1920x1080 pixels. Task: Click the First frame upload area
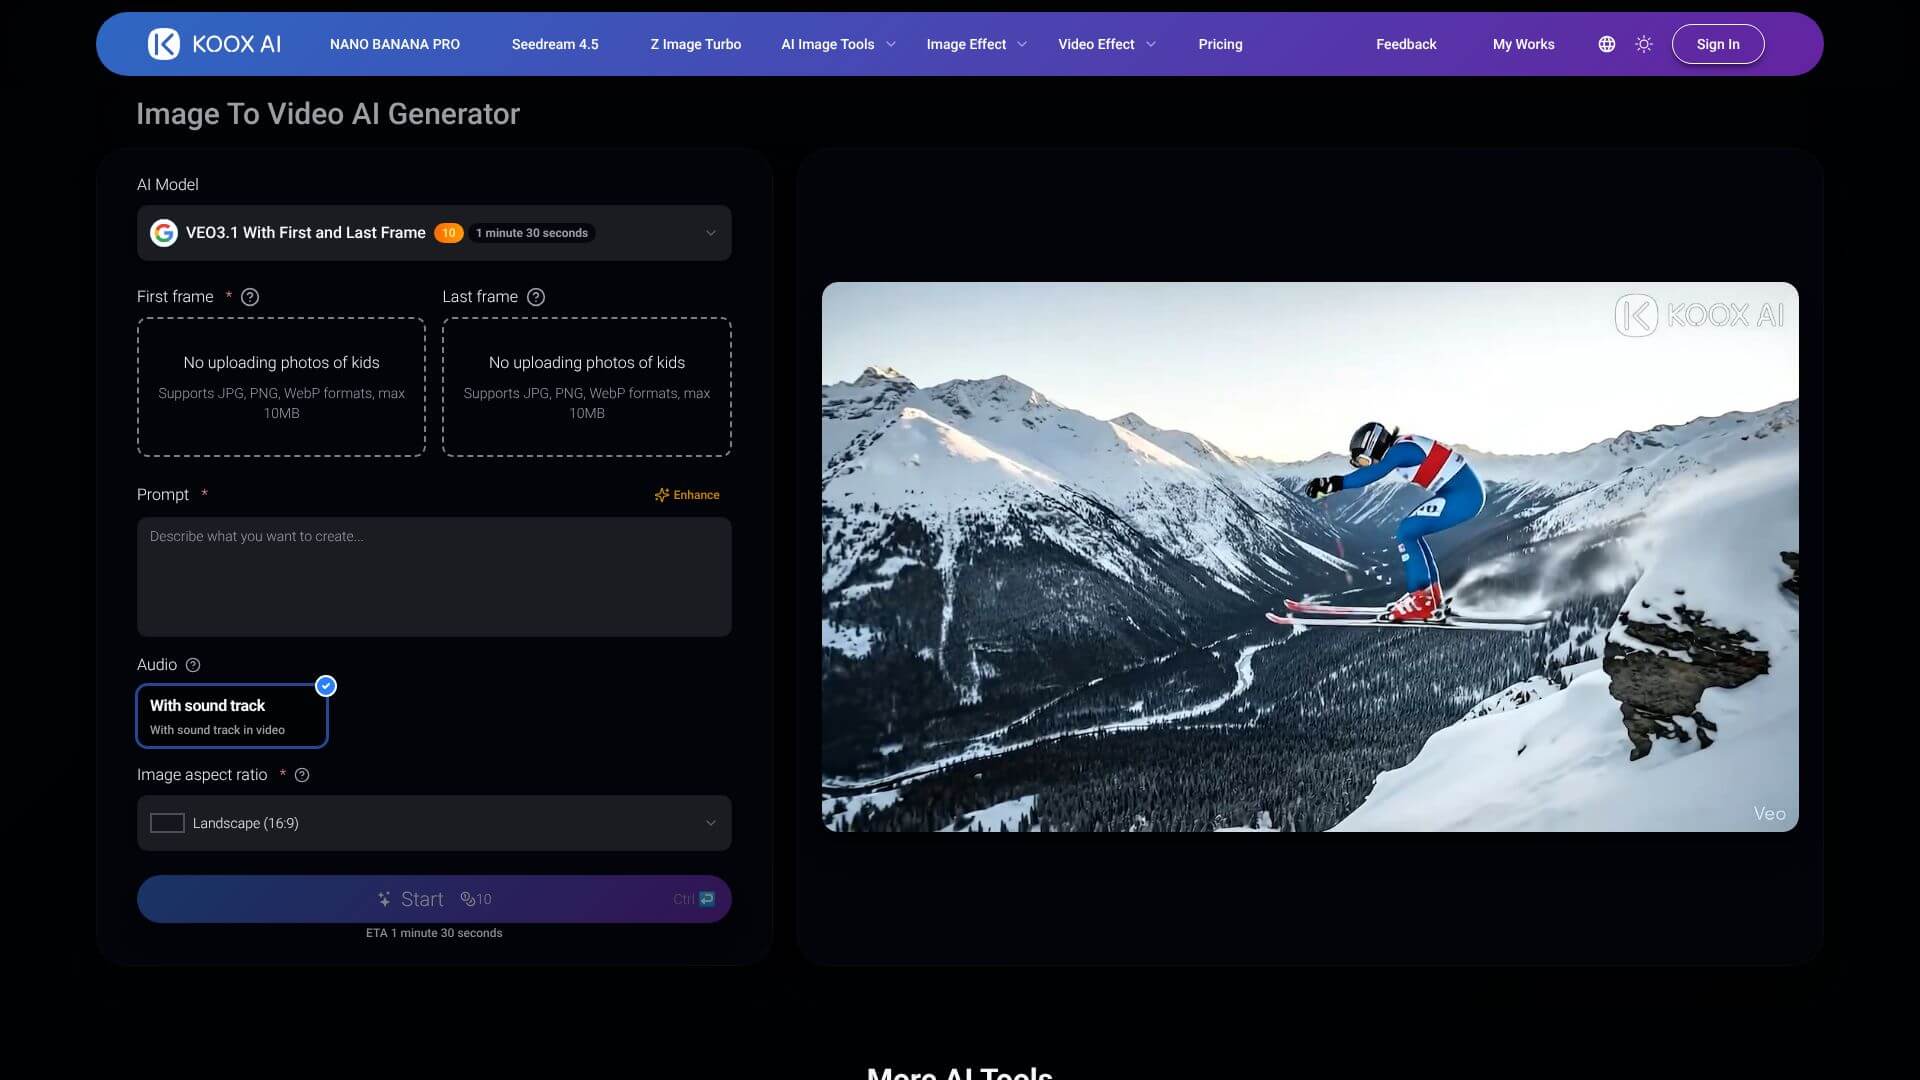tap(281, 387)
